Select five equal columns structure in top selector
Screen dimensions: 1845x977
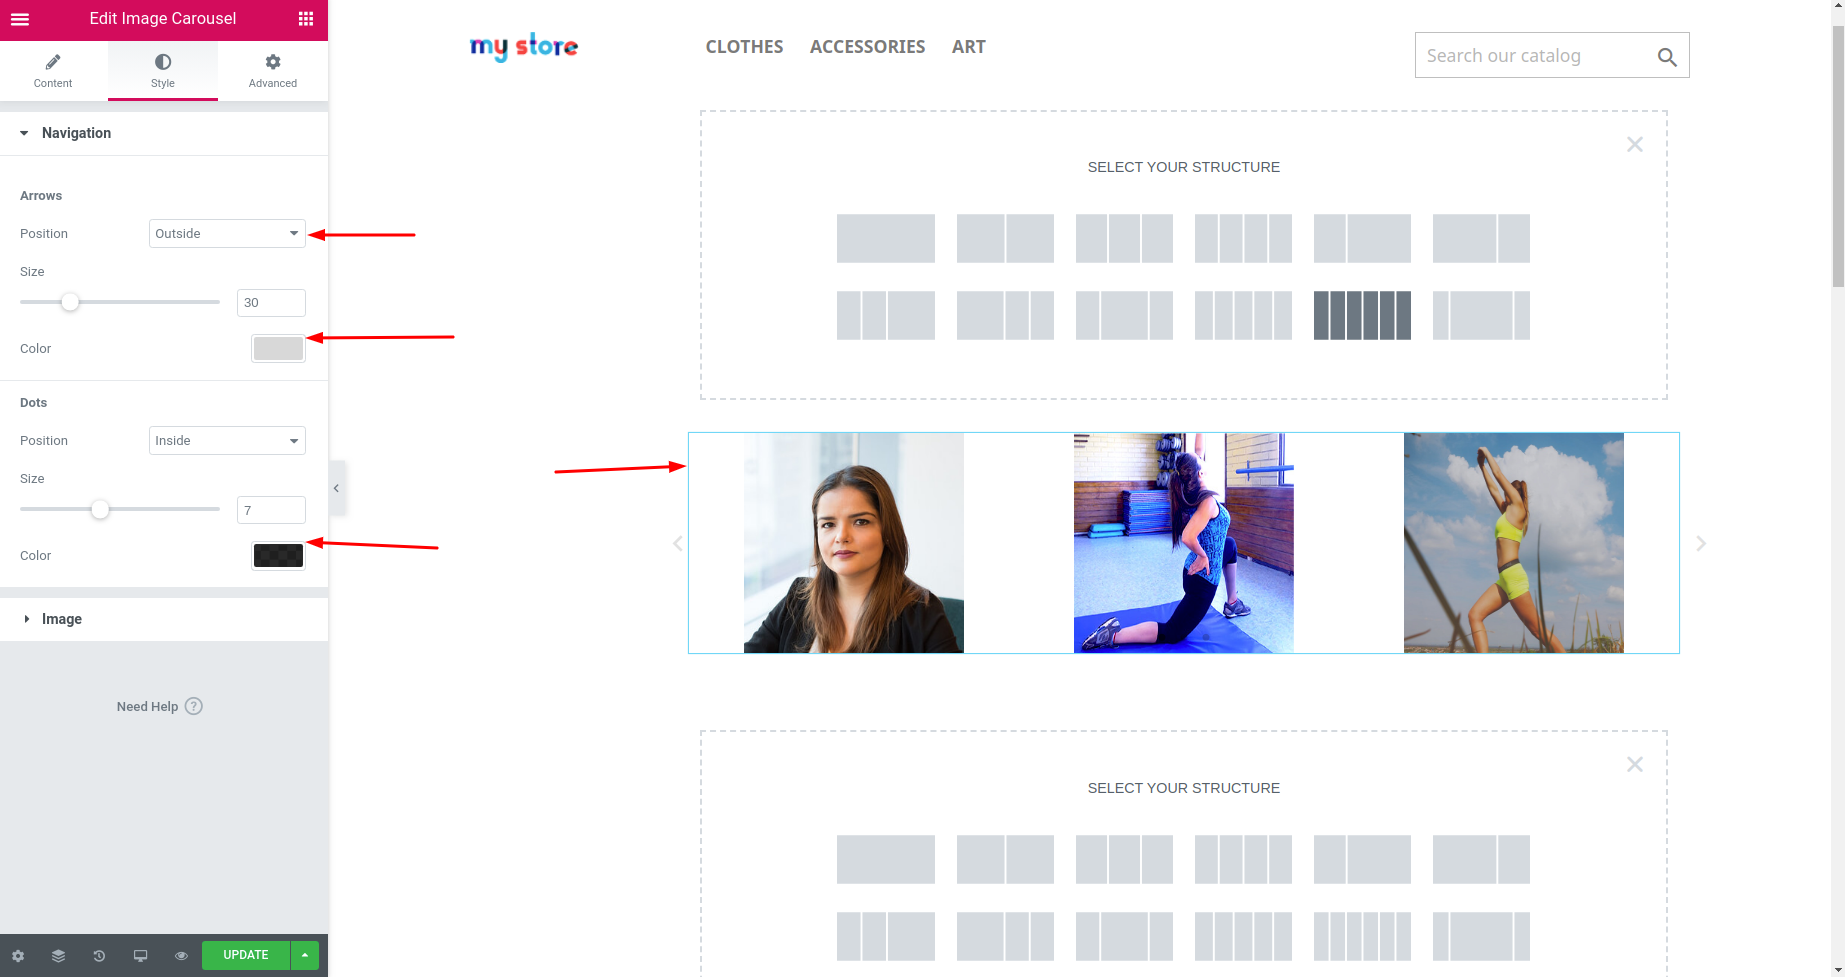[x=1243, y=315]
